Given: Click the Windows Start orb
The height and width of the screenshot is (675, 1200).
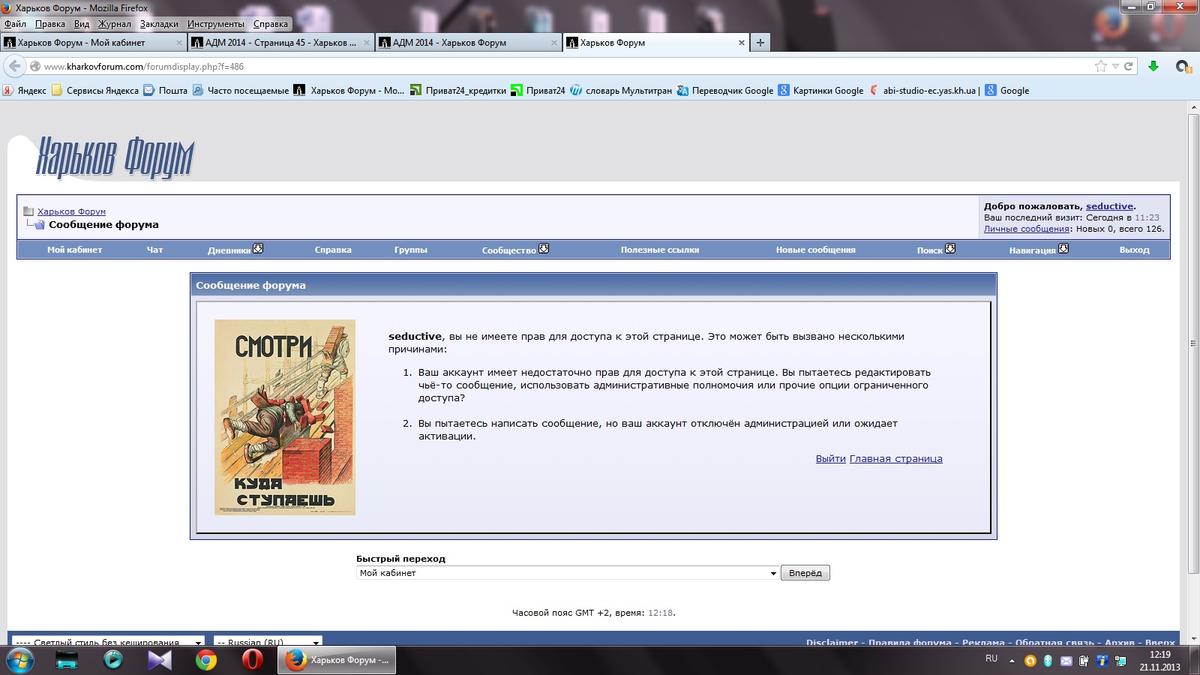Looking at the screenshot, I should click(x=19, y=660).
